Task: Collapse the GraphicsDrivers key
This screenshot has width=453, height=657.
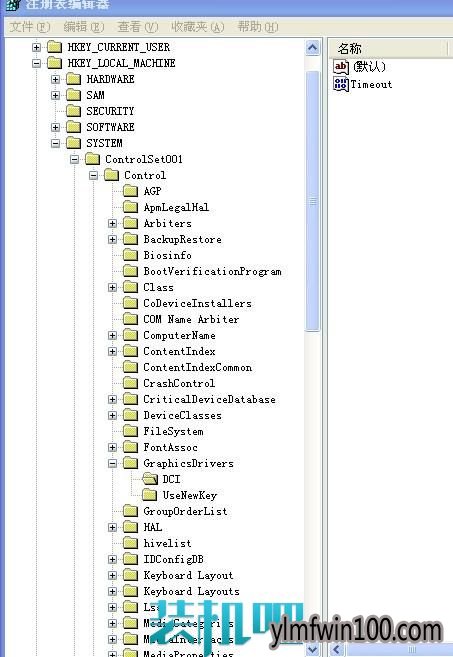Action: click(x=112, y=463)
